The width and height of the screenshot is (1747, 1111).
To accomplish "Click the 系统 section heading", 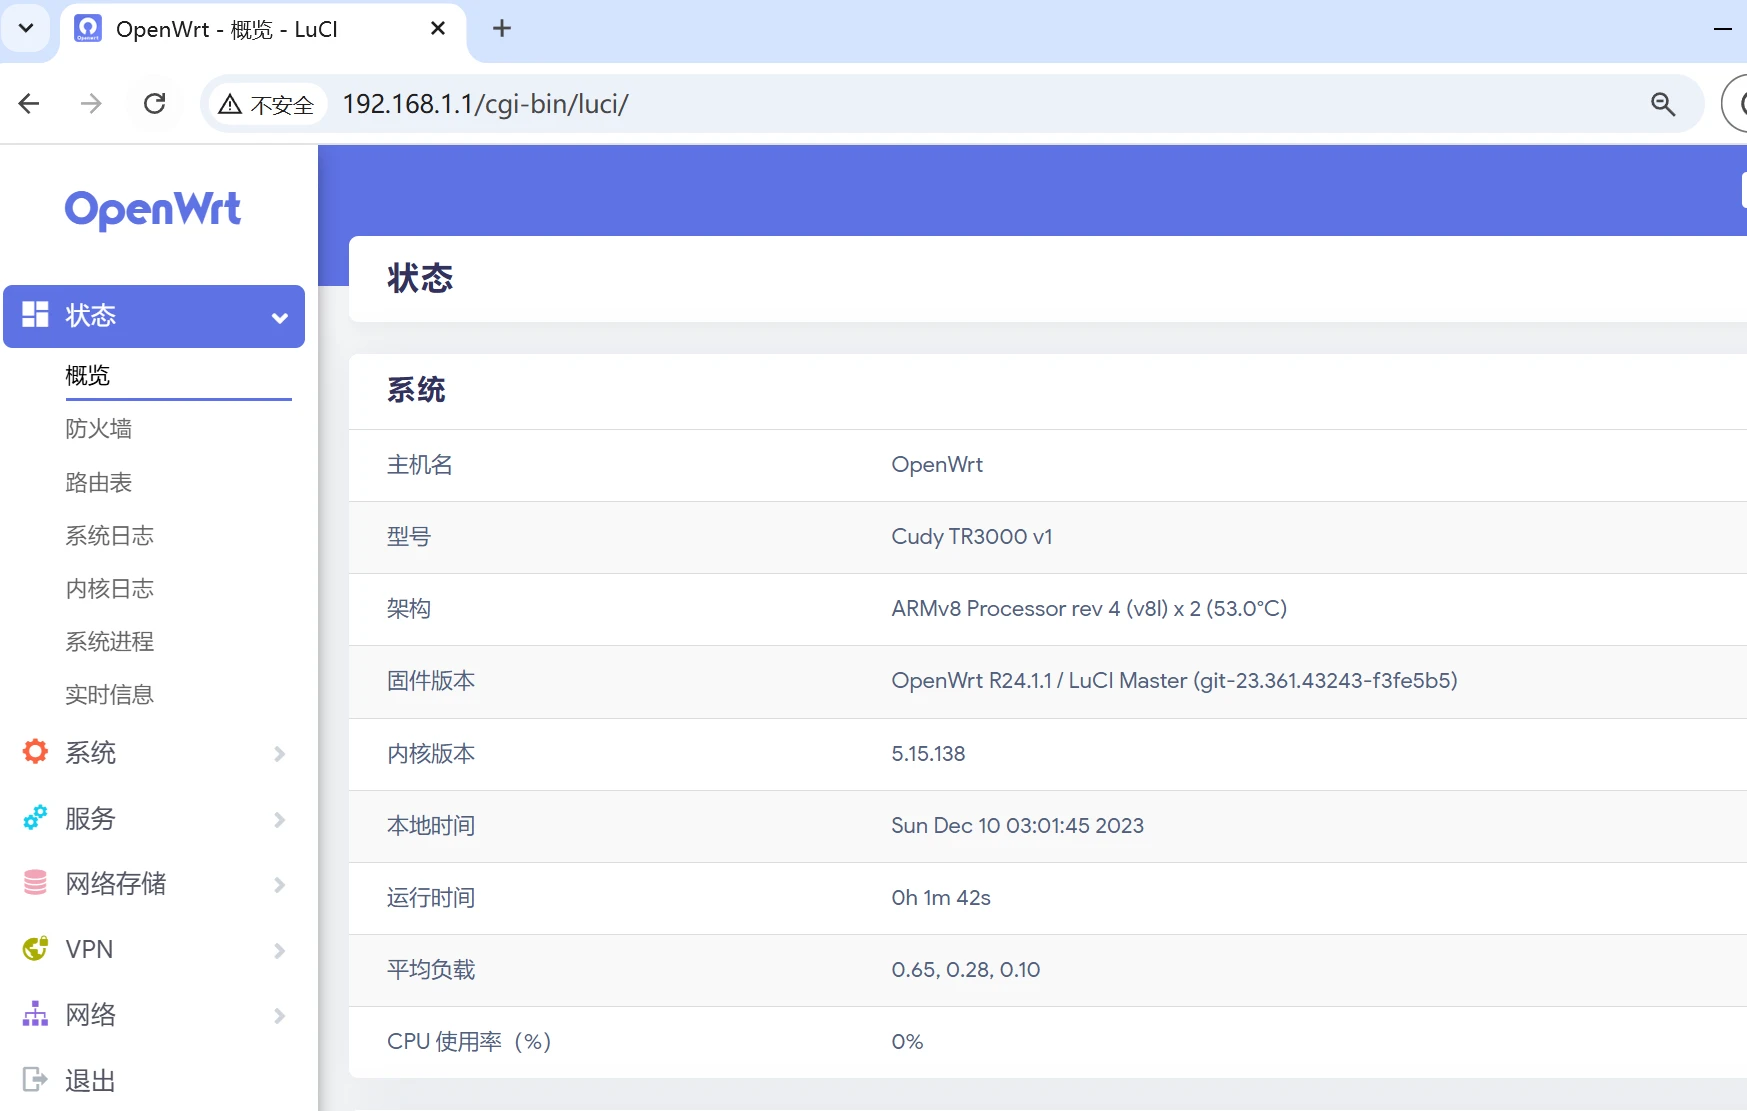I will click(416, 390).
